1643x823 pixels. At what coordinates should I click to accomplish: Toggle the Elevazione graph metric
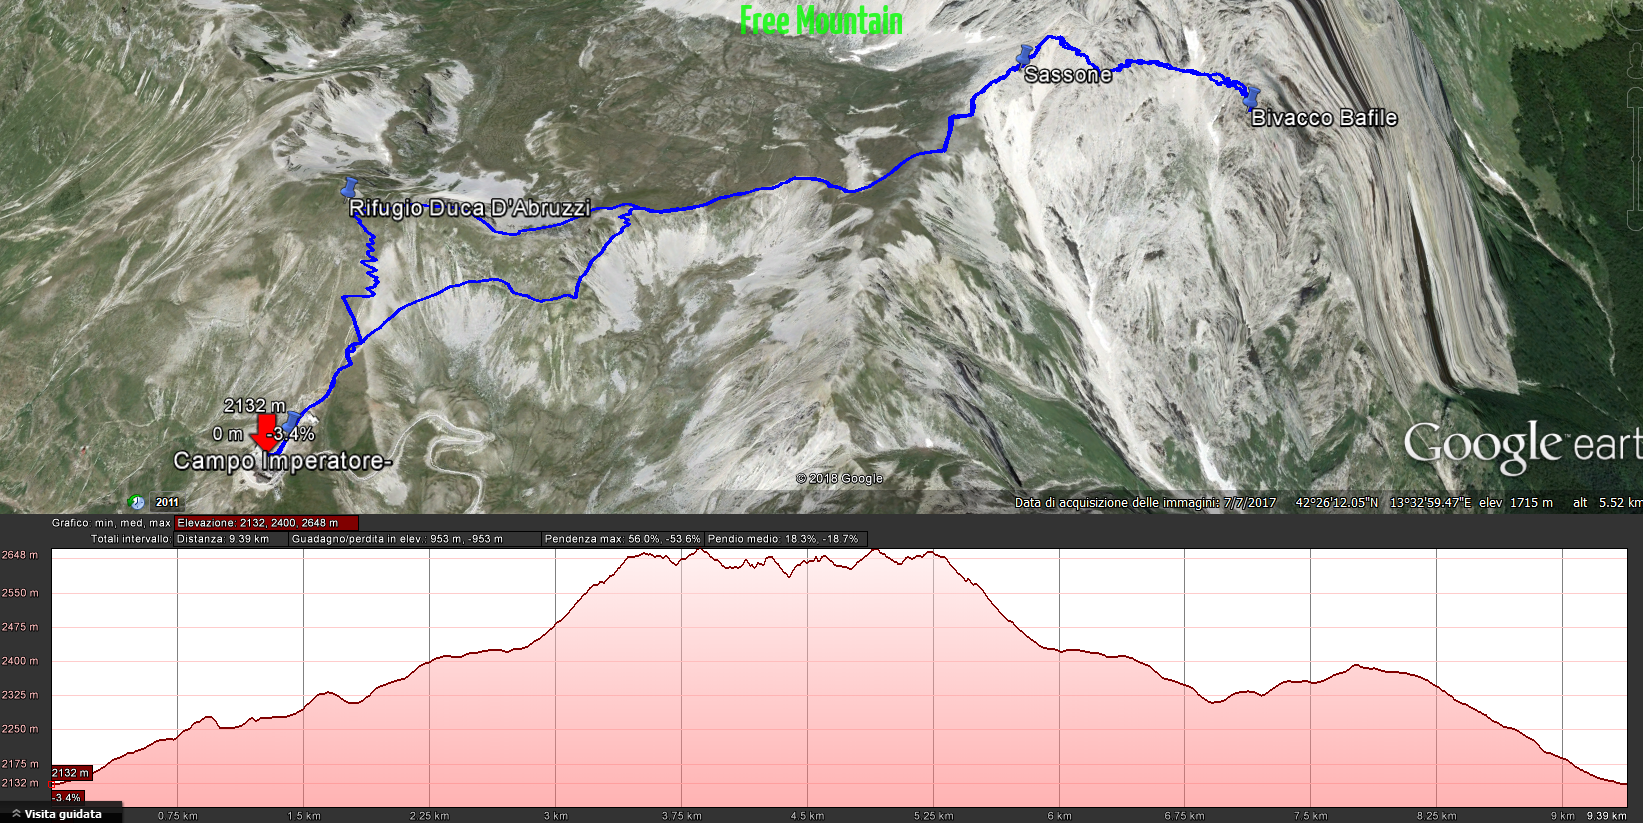pos(266,523)
